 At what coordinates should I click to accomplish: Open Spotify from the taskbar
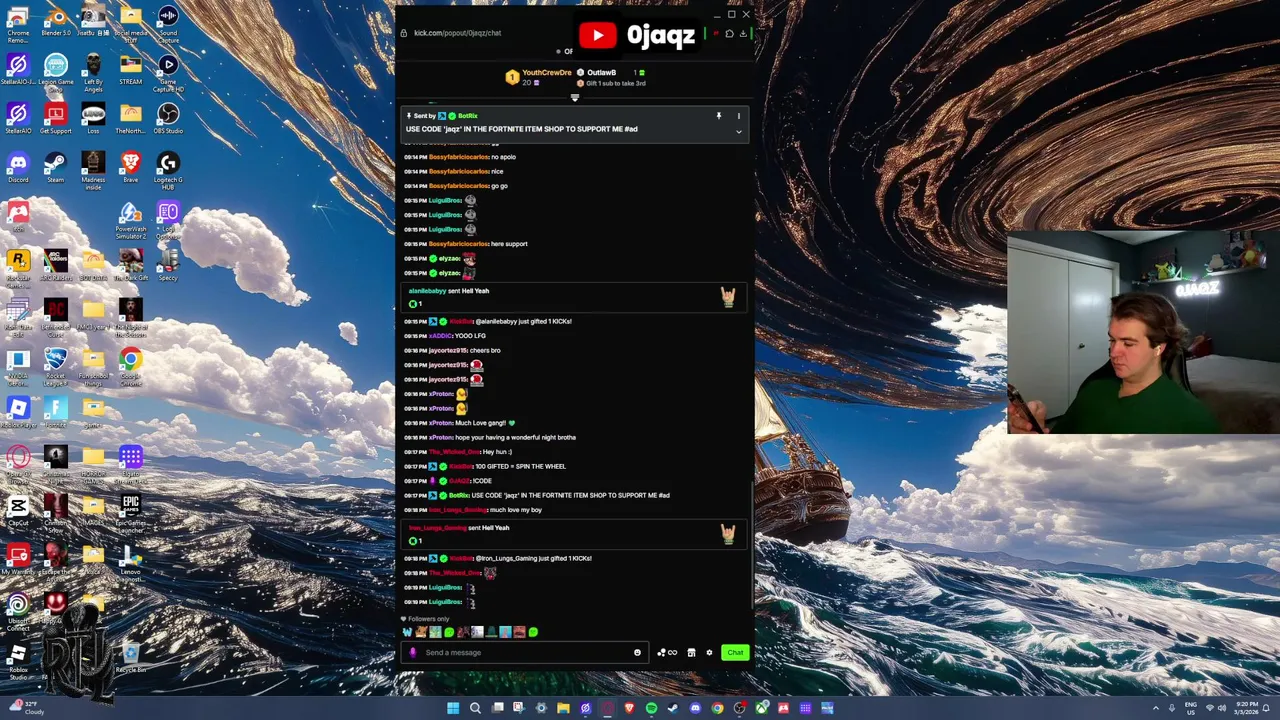pyautogui.click(x=651, y=708)
